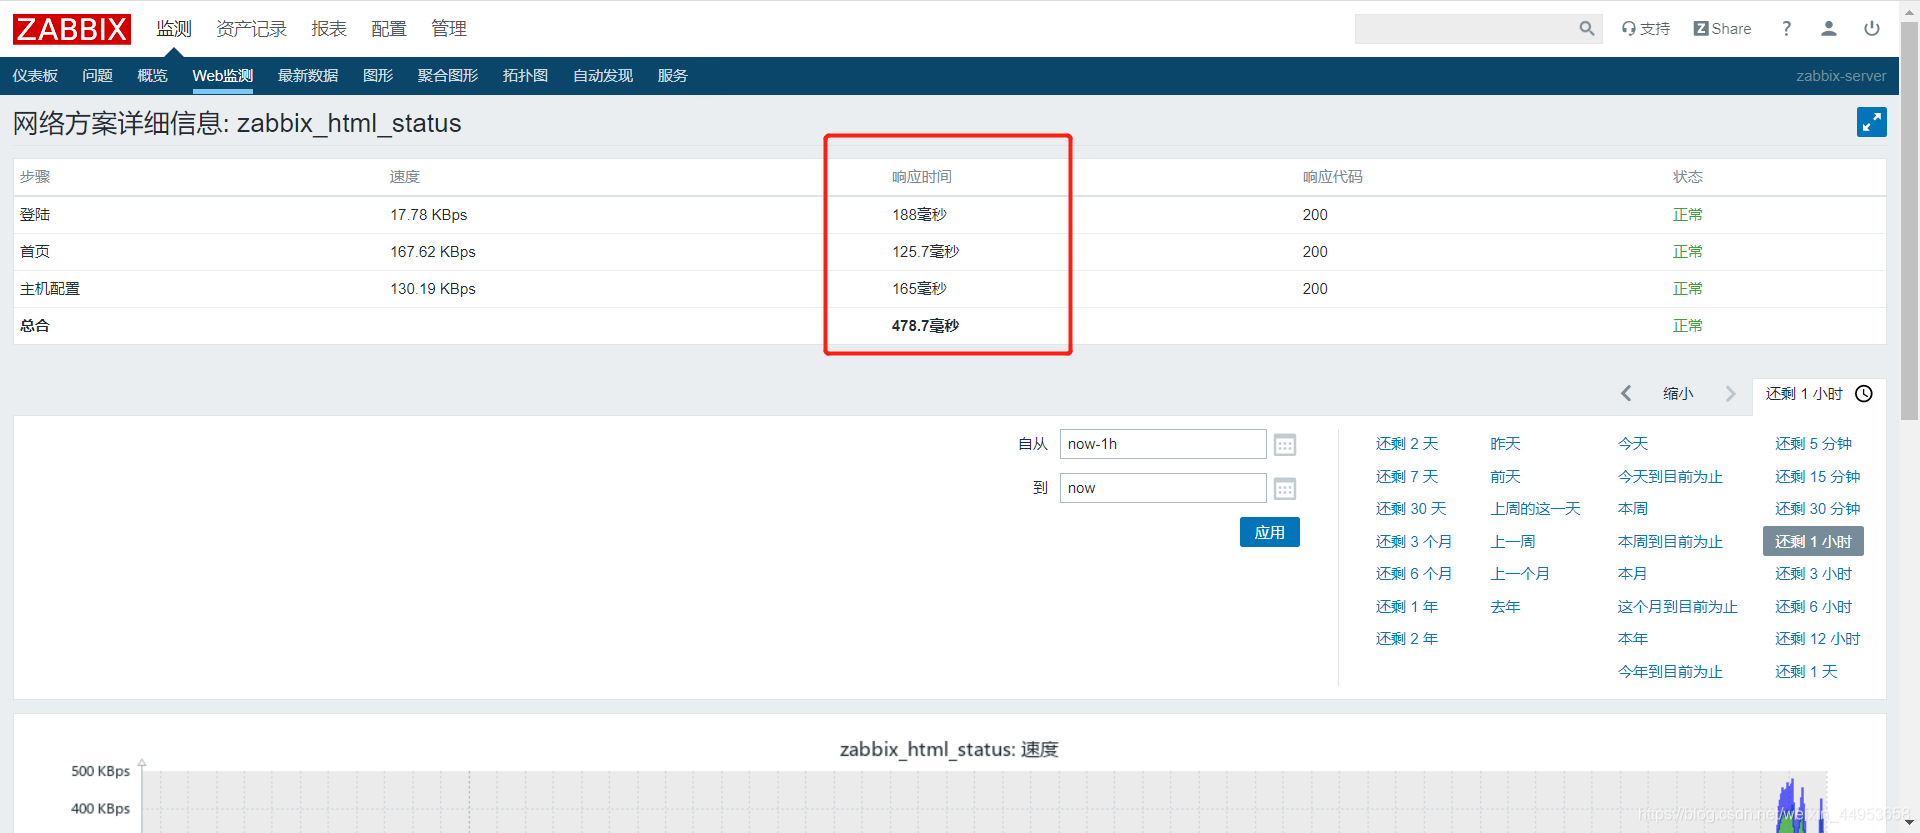Collapse the 还剩 1 小时 time selector tab

coord(1819,394)
